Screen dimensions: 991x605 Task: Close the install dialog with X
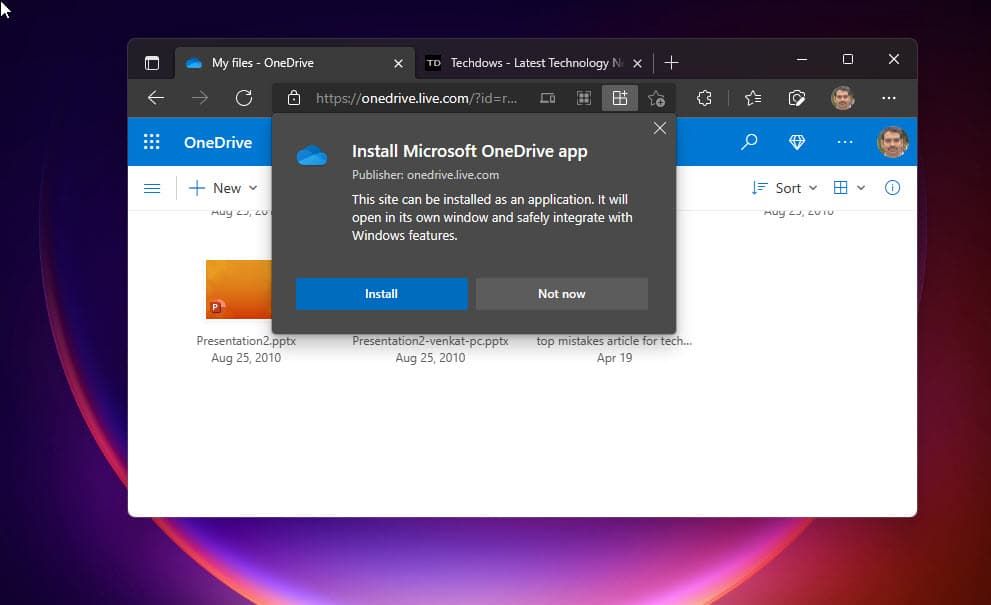tap(660, 128)
